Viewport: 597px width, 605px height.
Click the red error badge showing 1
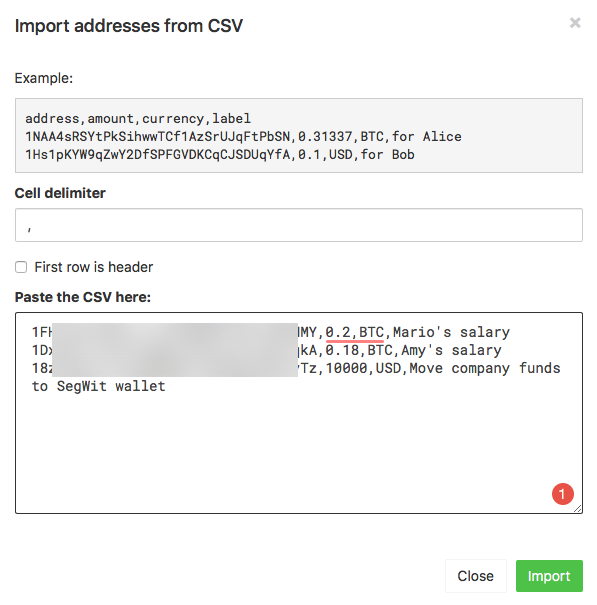[563, 493]
